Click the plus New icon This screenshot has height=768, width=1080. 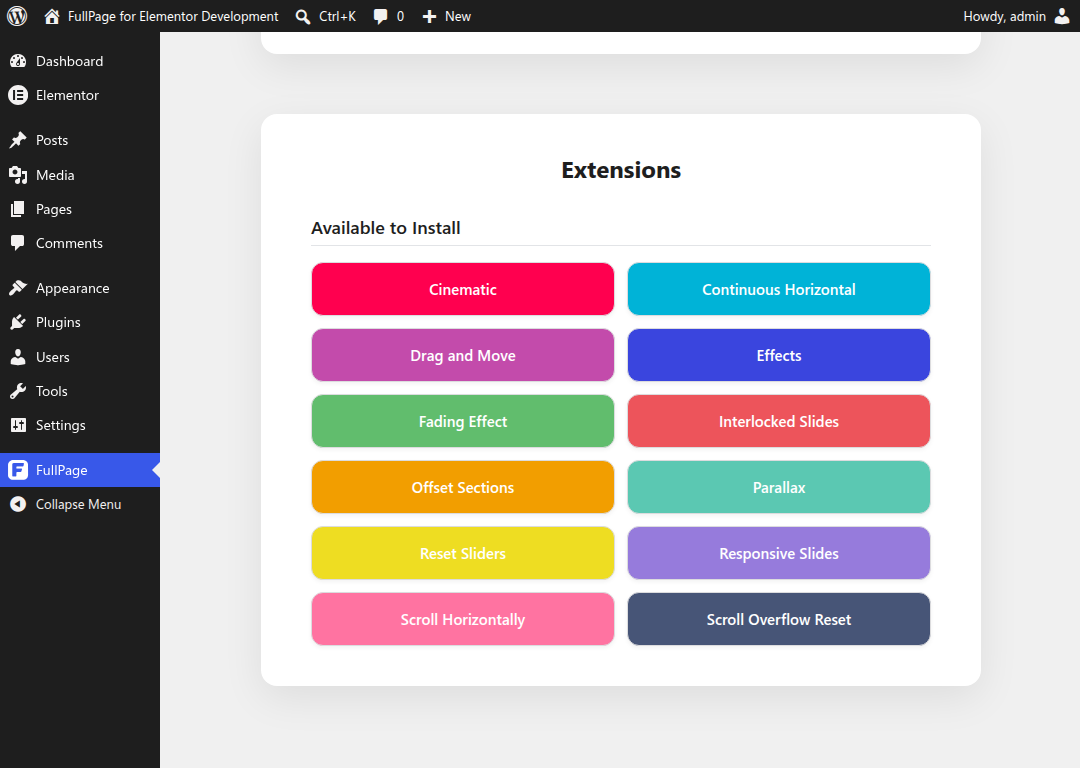coord(429,17)
